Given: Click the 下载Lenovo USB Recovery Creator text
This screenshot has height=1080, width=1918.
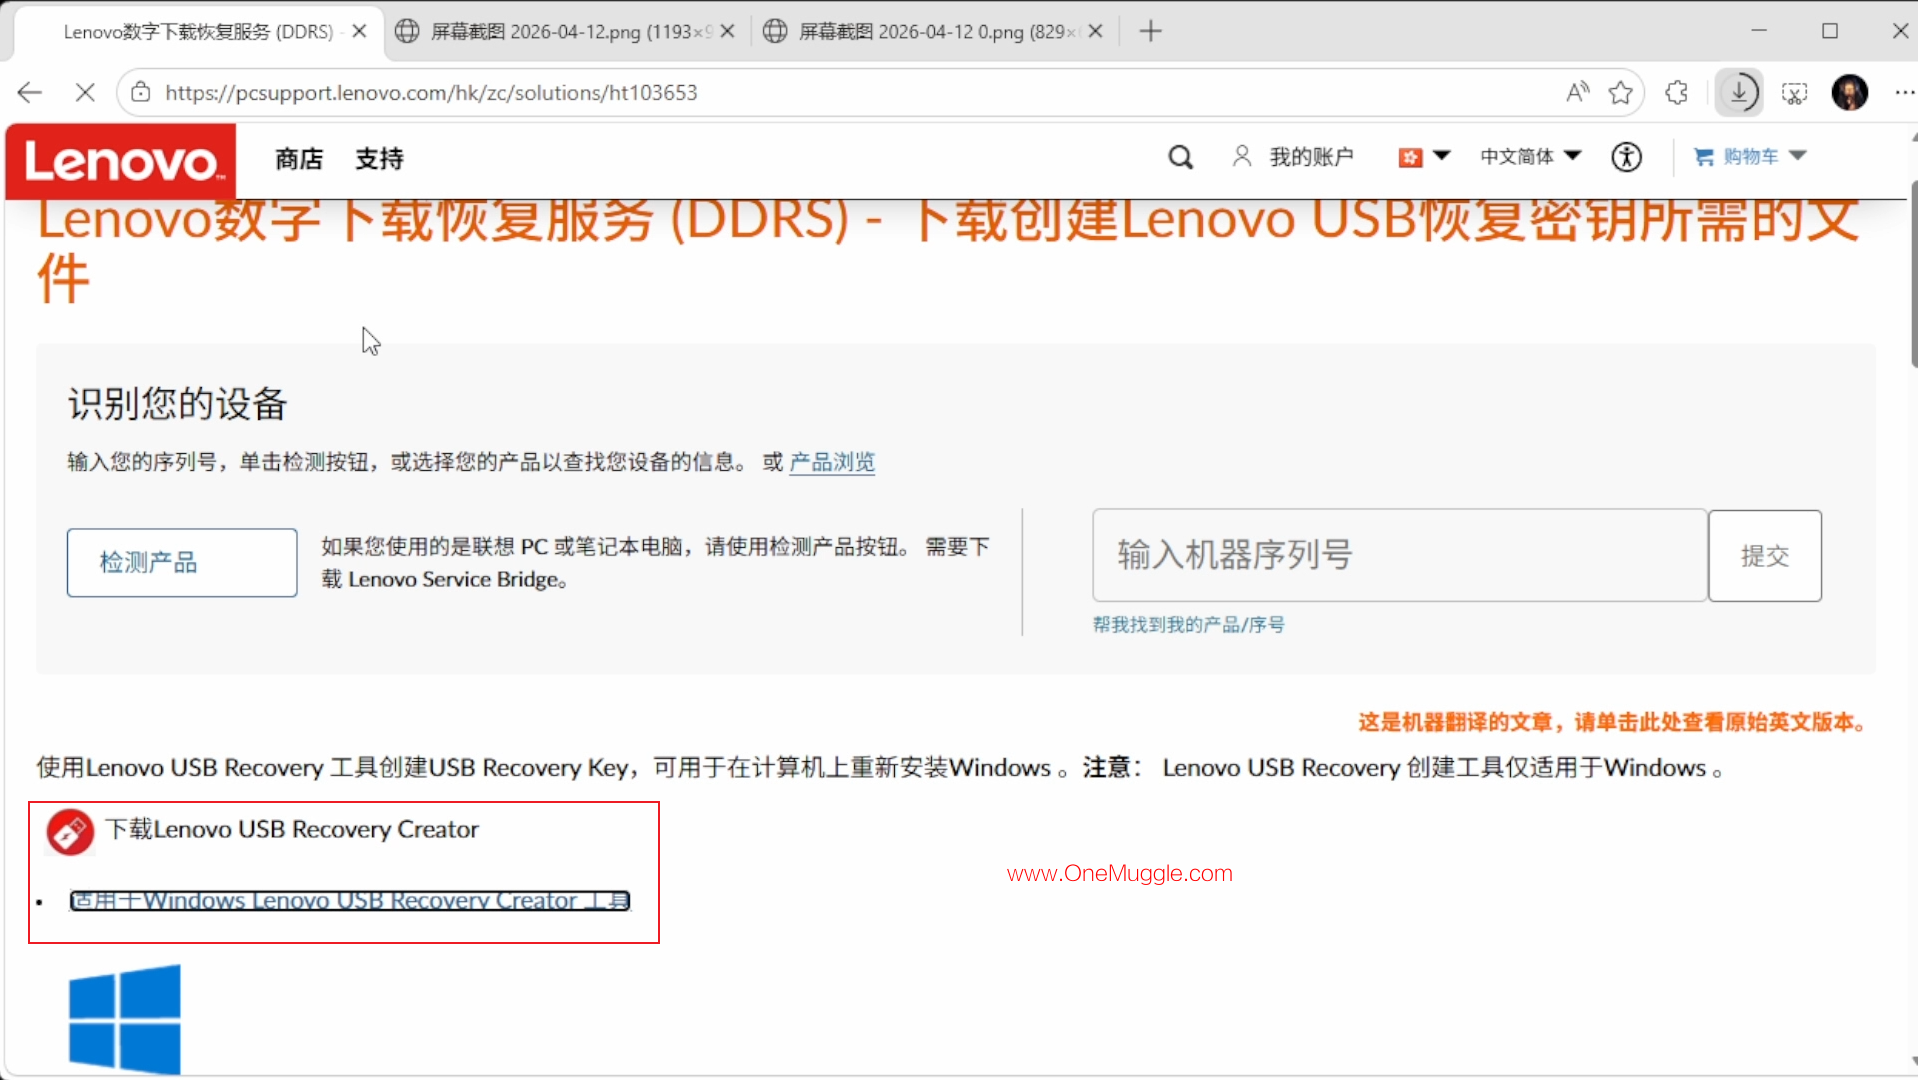Looking at the screenshot, I should pos(292,830).
